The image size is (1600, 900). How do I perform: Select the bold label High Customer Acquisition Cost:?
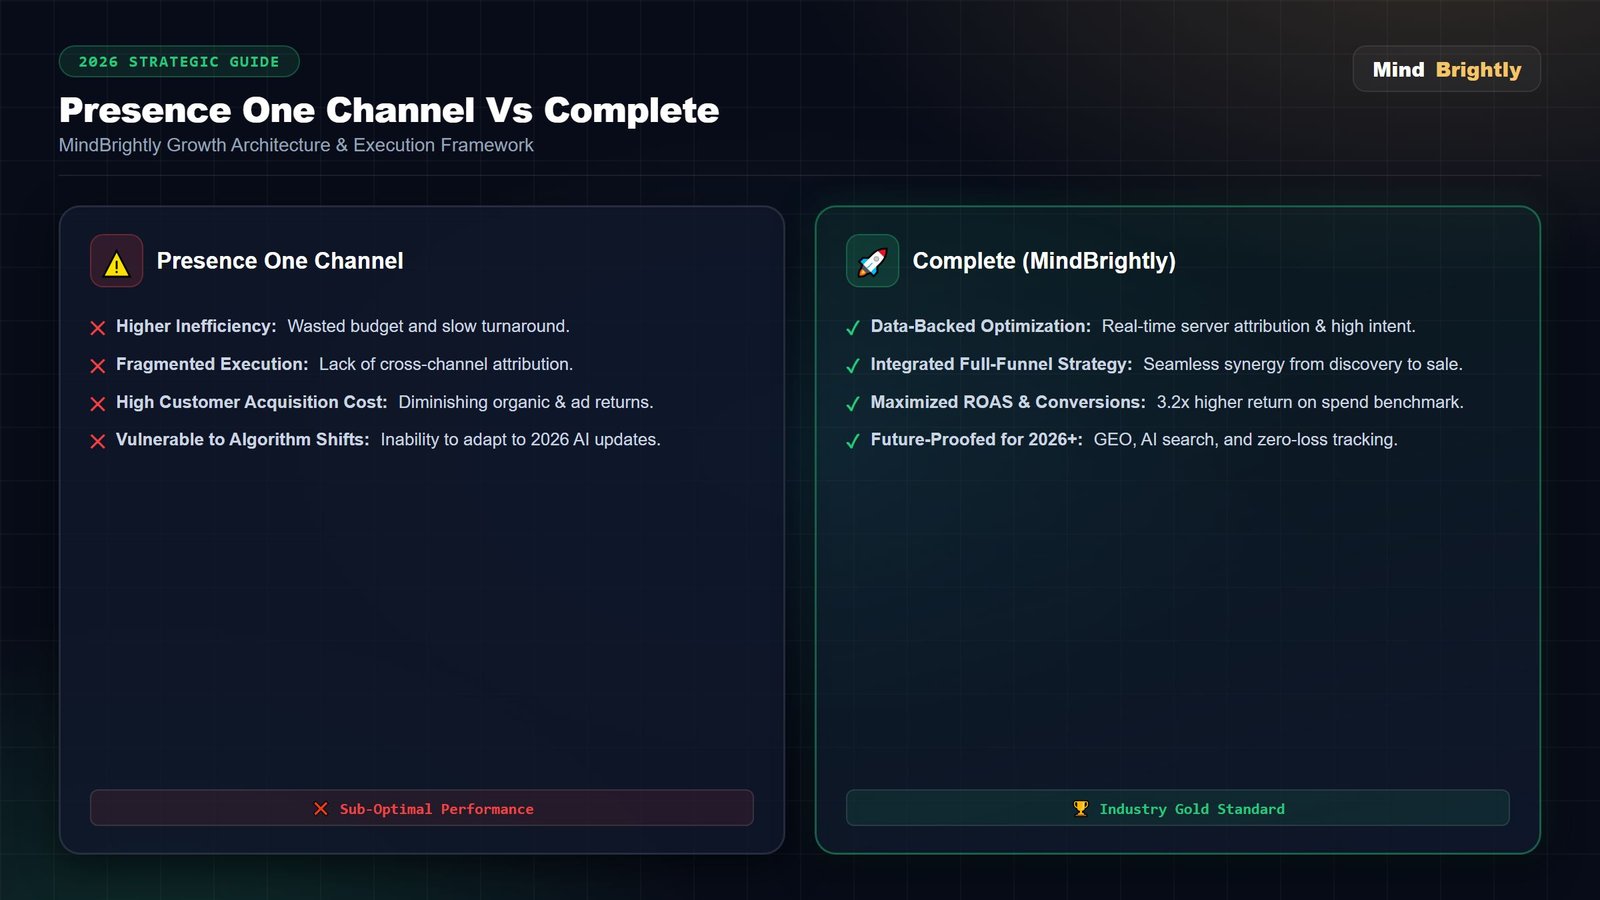tap(252, 402)
